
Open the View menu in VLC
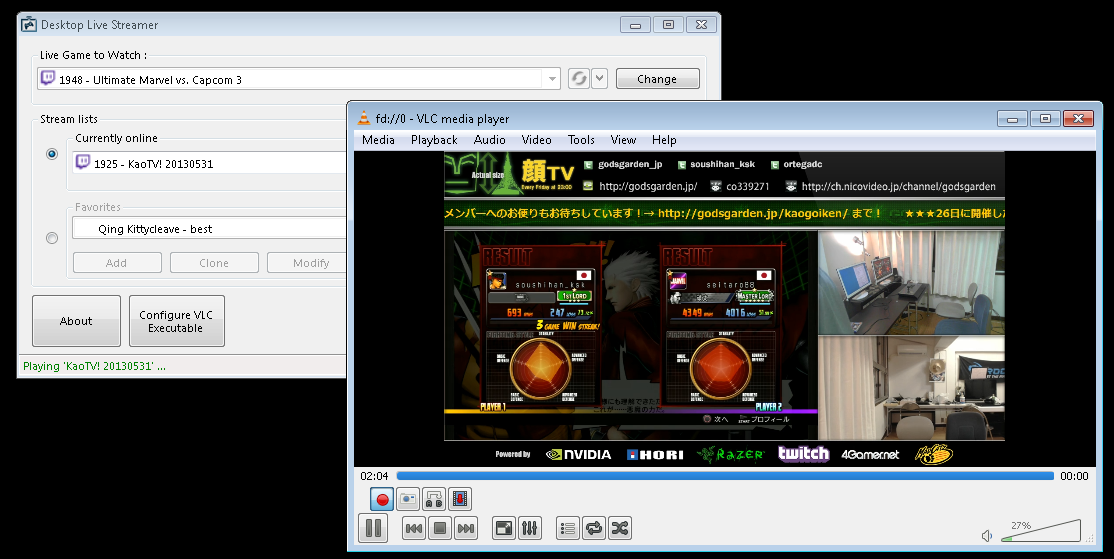pyautogui.click(x=623, y=140)
